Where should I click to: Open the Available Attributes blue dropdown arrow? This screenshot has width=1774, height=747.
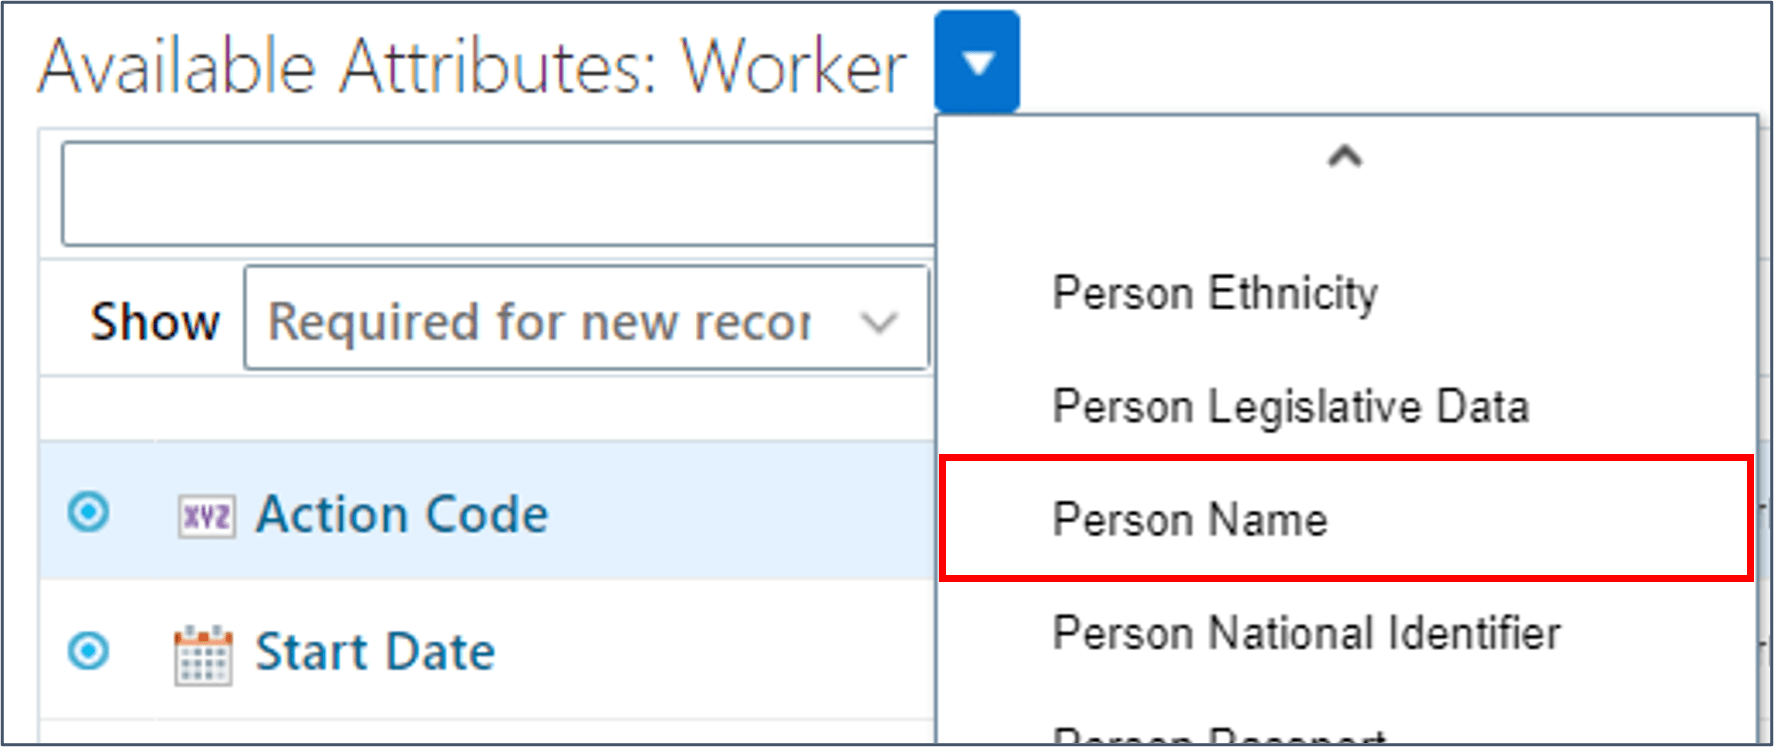tap(976, 60)
